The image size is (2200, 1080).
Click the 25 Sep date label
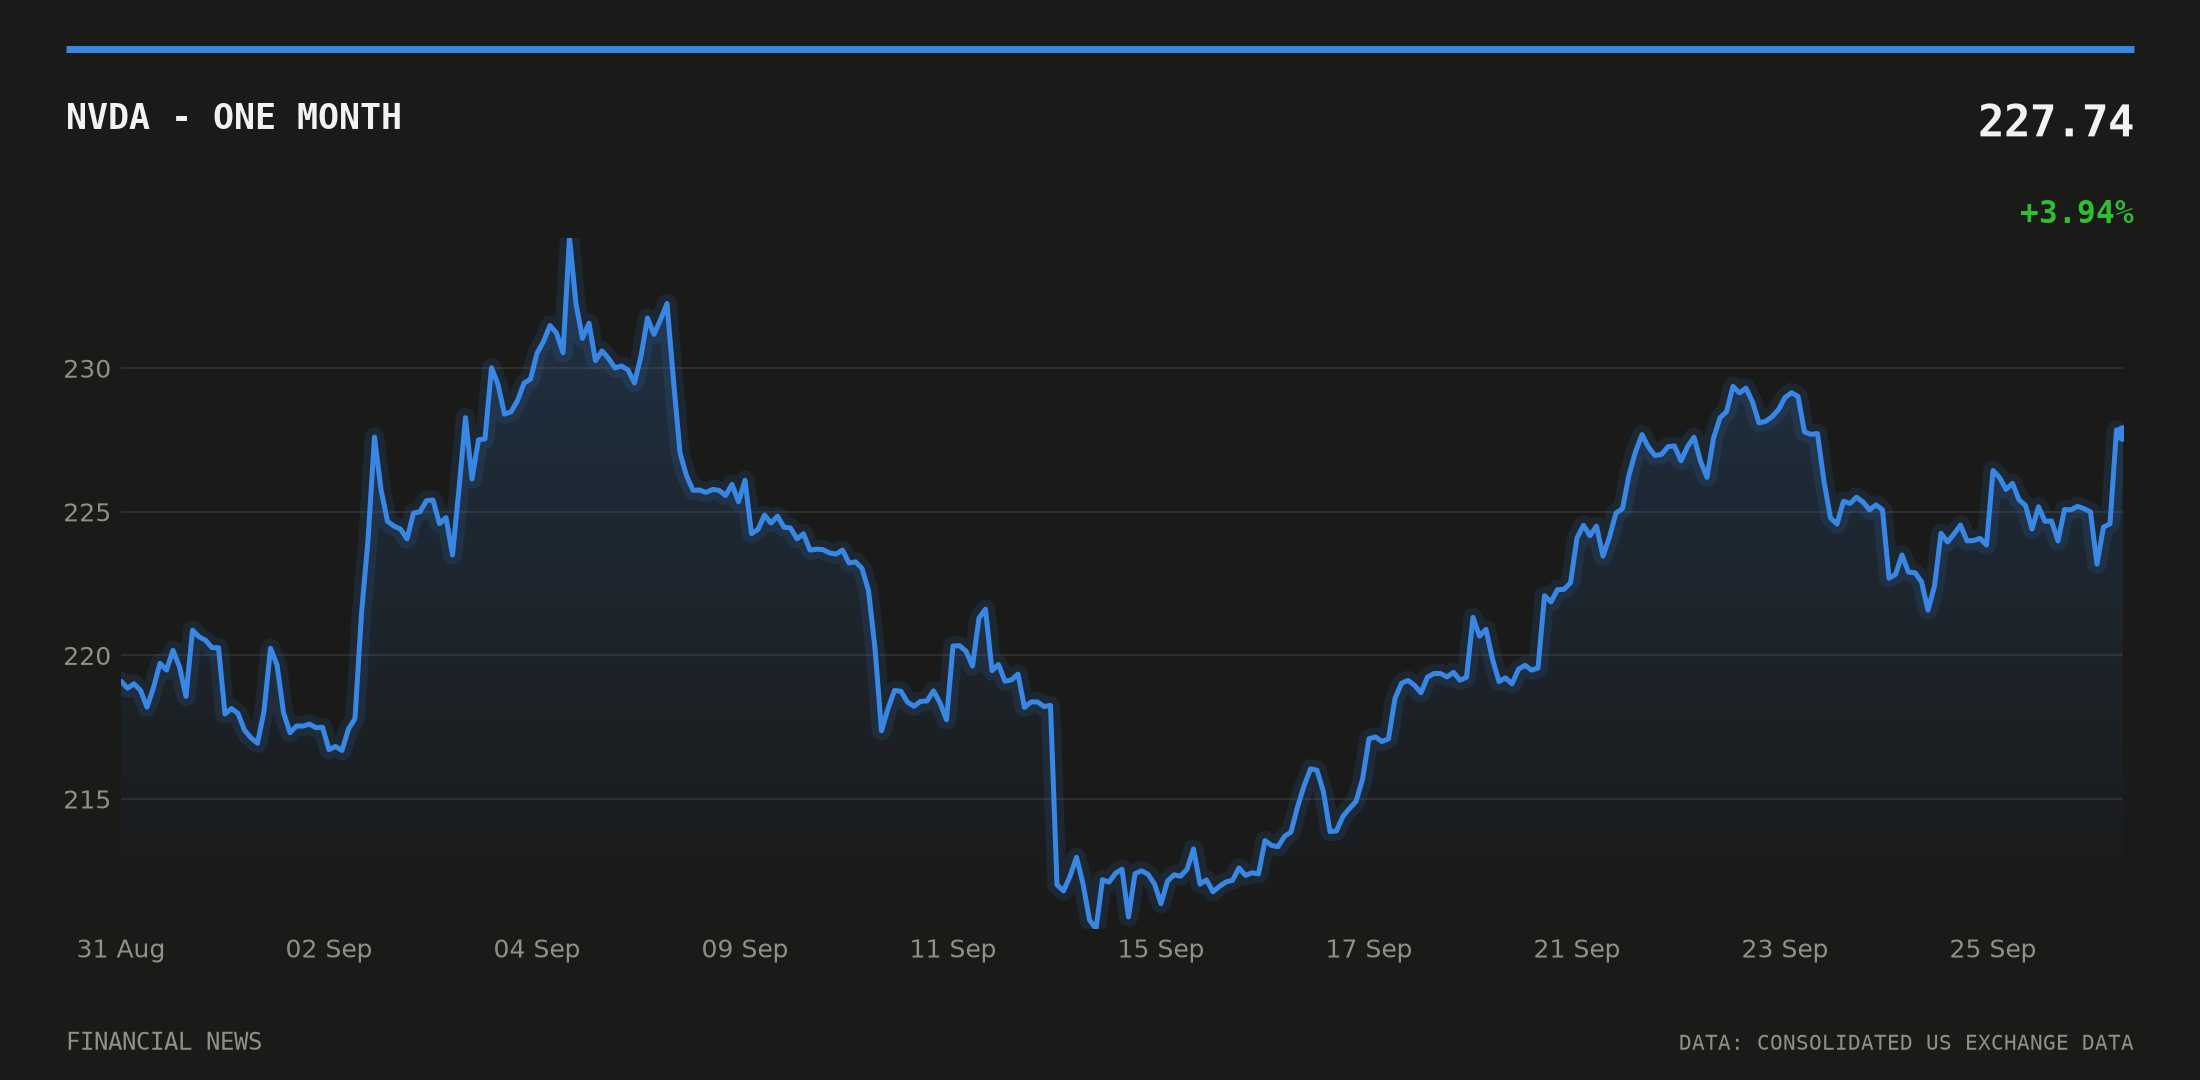tap(1993, 949)
